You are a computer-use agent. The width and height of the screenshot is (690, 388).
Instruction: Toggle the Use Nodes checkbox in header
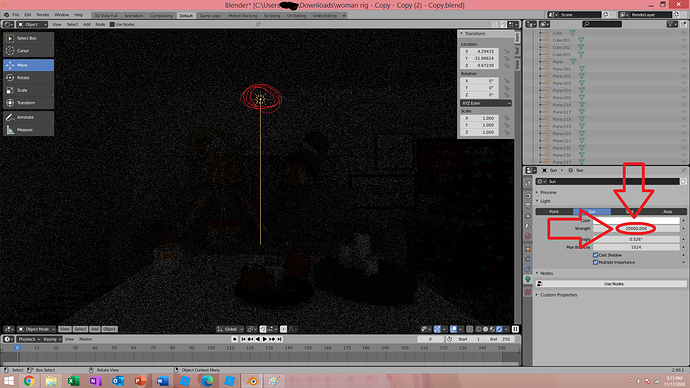click(112, 25)
